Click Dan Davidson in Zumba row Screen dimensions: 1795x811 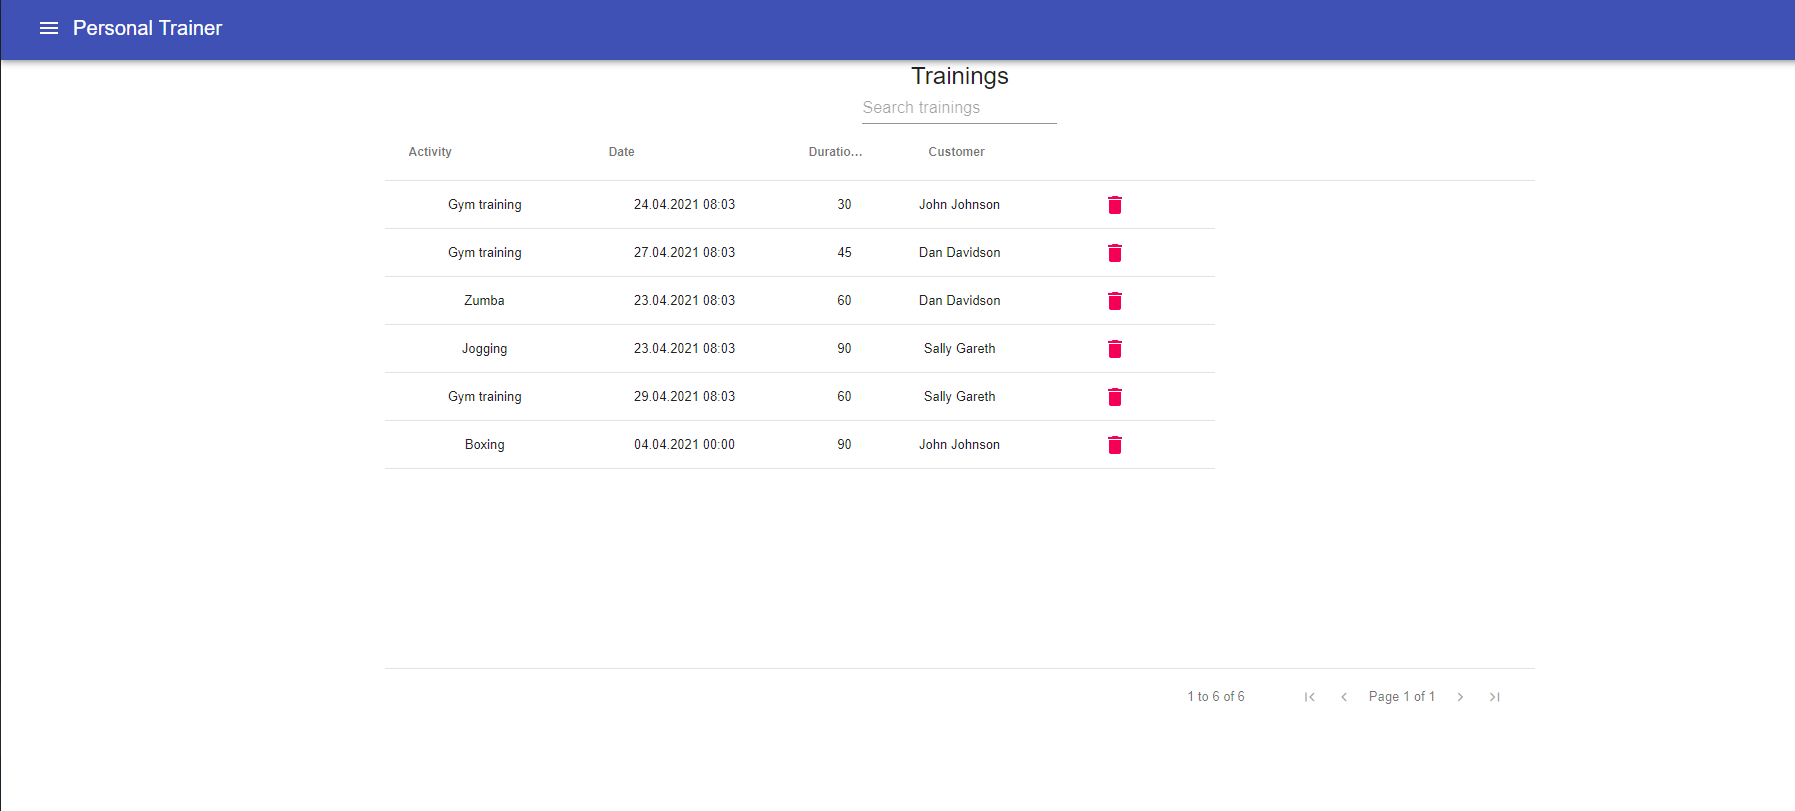(959, 301)
